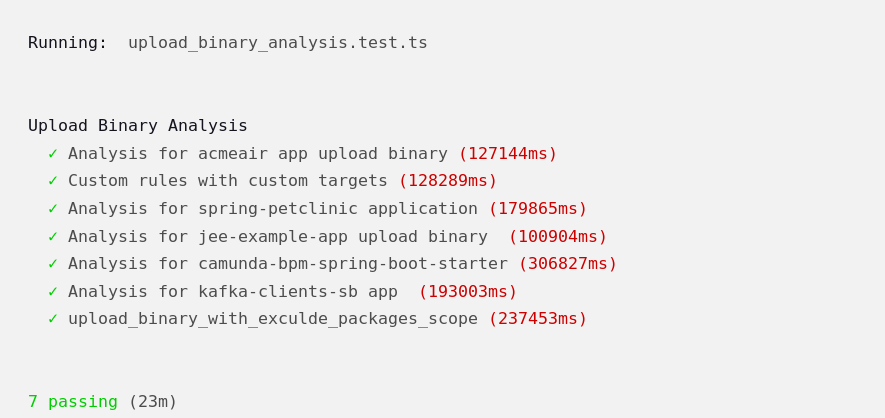885x418 pixels.
Task: Click the green "7 passing" summary
Action: click(72, 402)
